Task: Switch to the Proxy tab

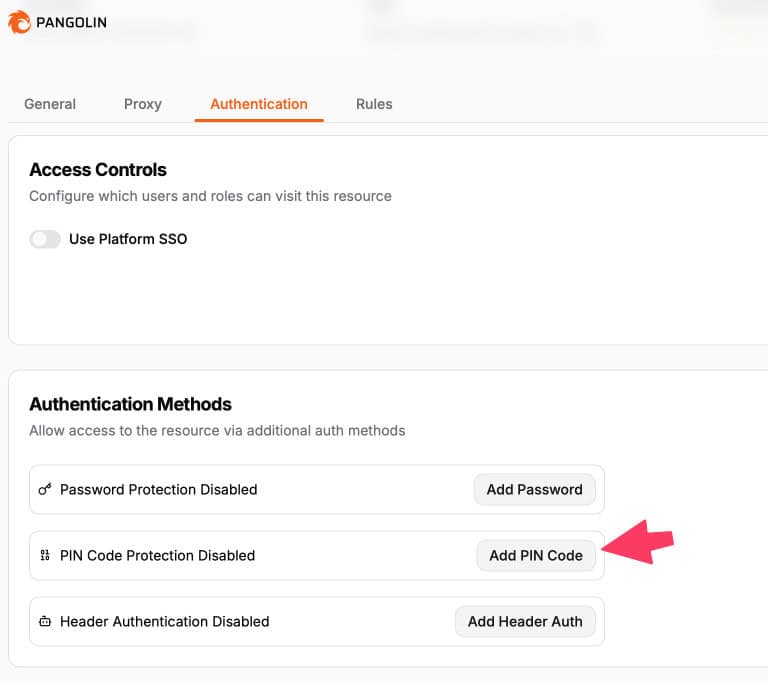Action: (x=143, y=104)
